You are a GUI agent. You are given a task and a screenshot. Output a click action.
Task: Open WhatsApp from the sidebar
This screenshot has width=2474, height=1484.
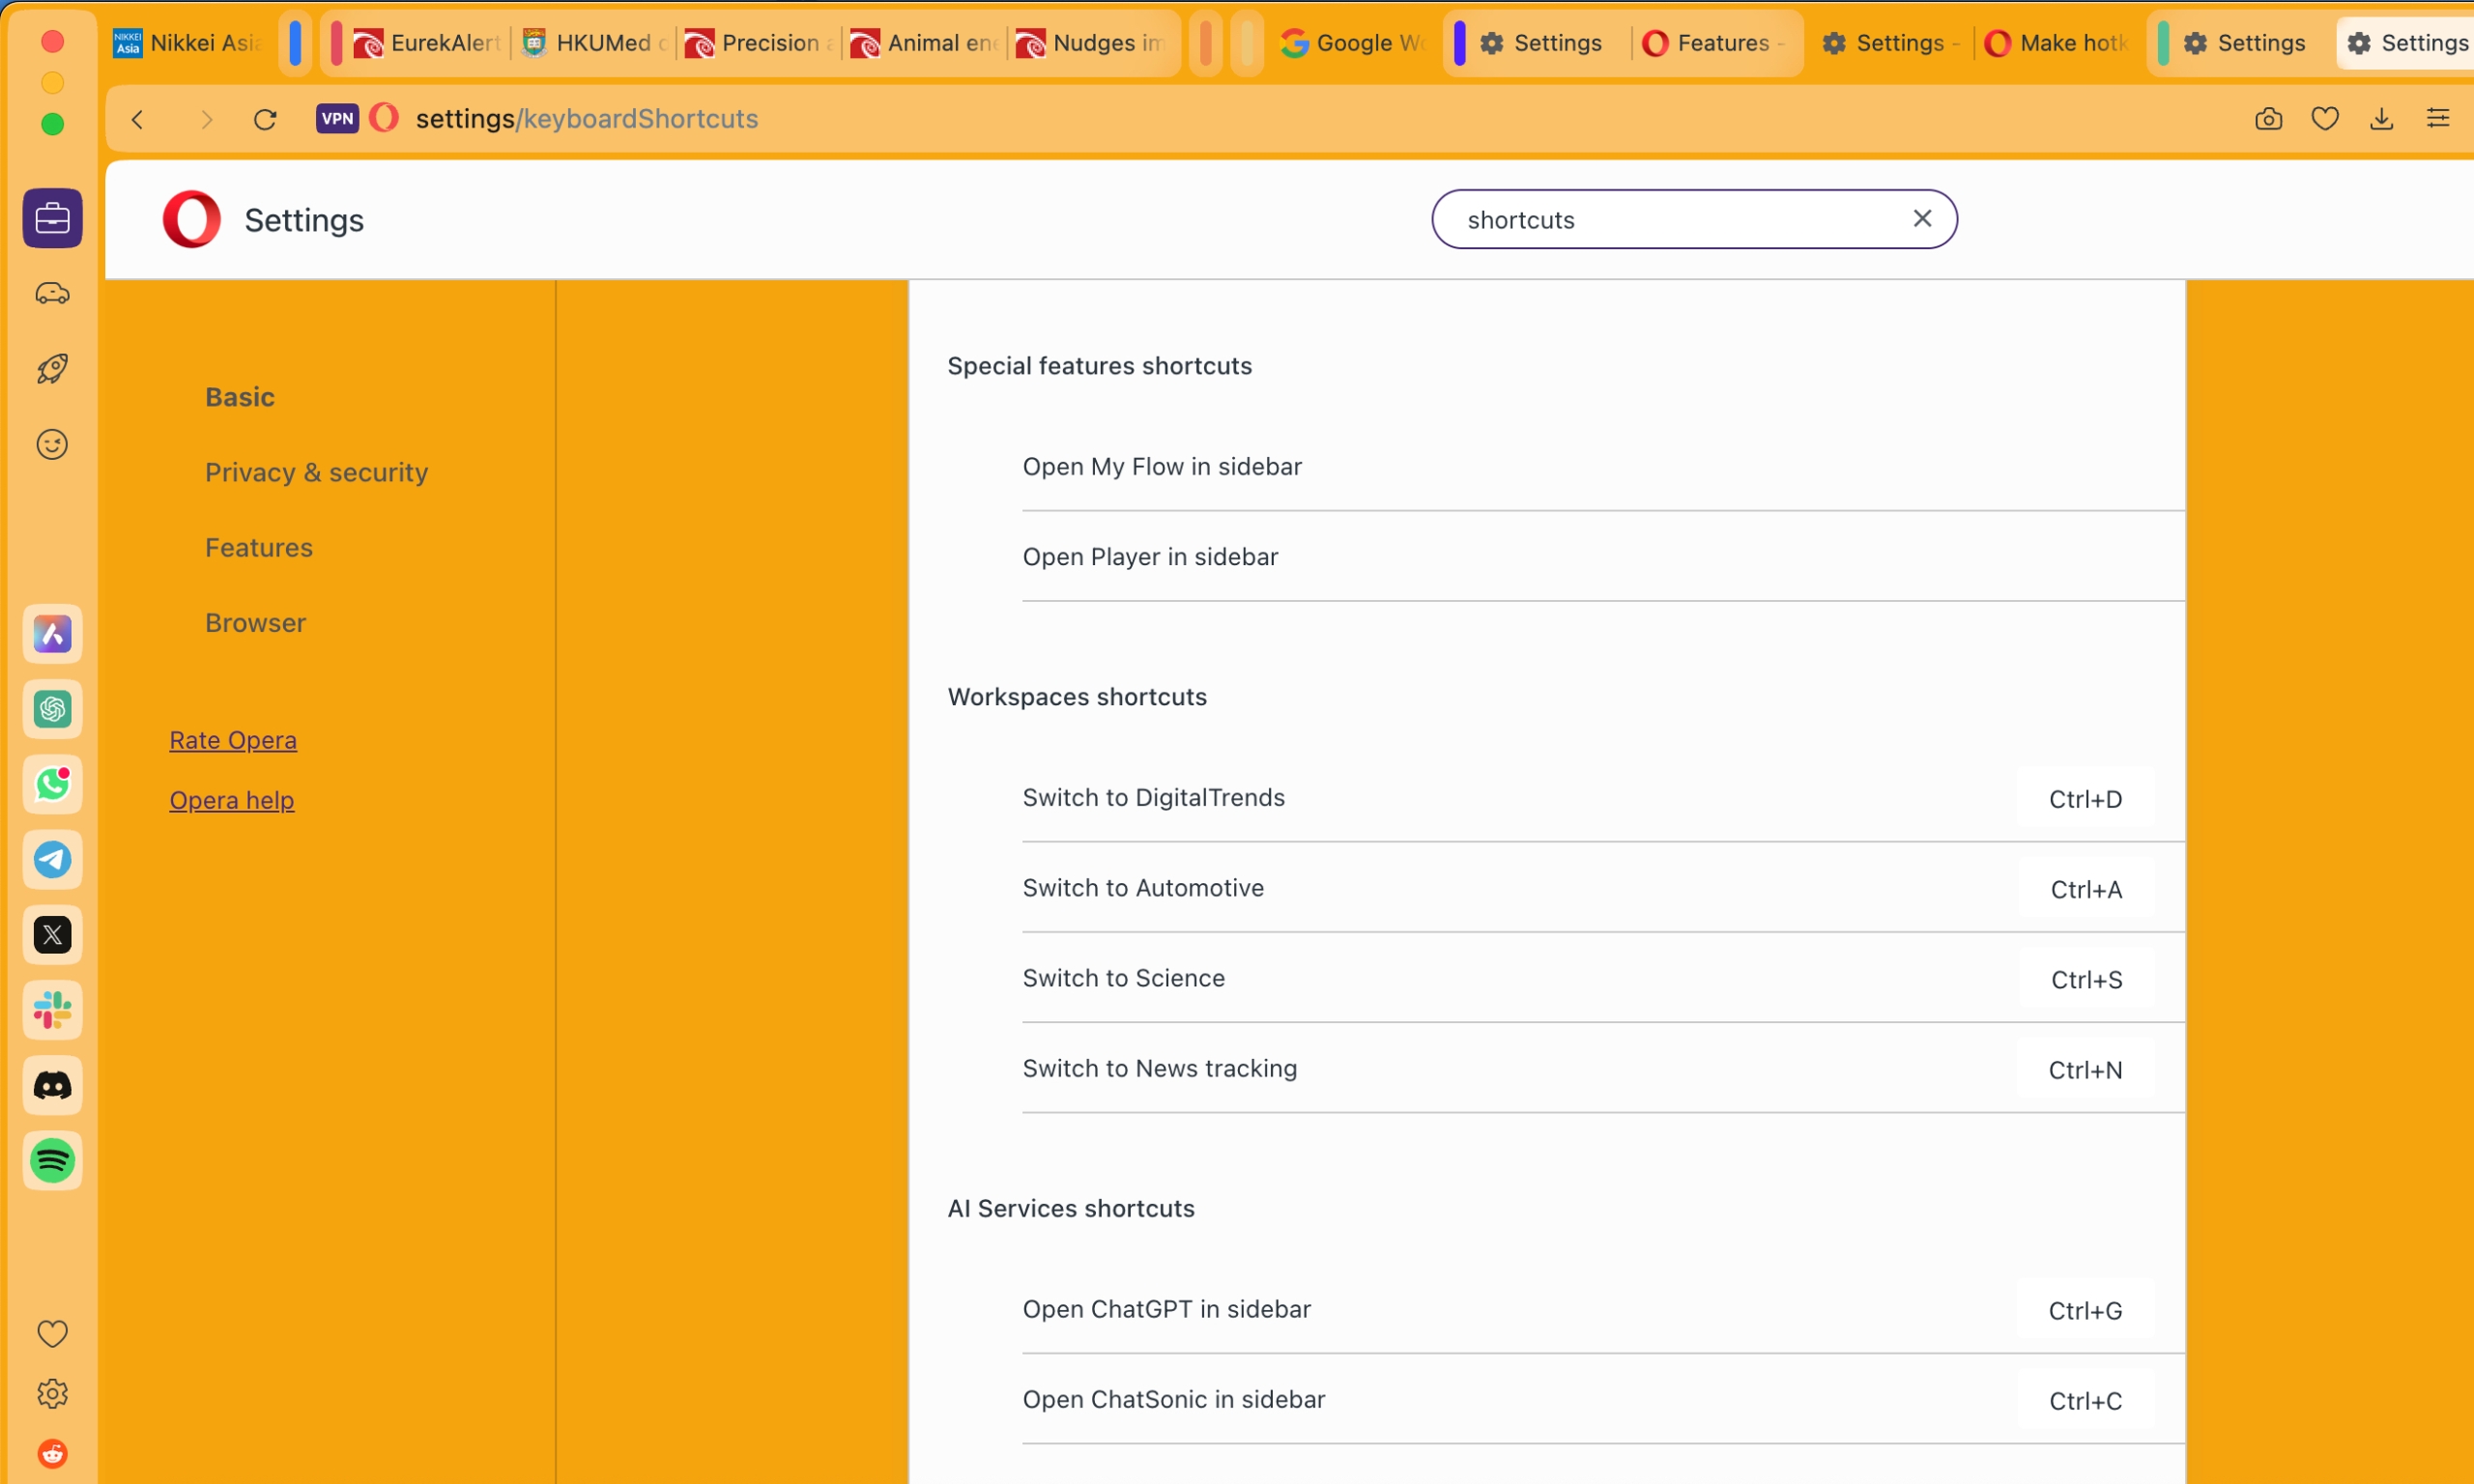(x=52, y=784)
